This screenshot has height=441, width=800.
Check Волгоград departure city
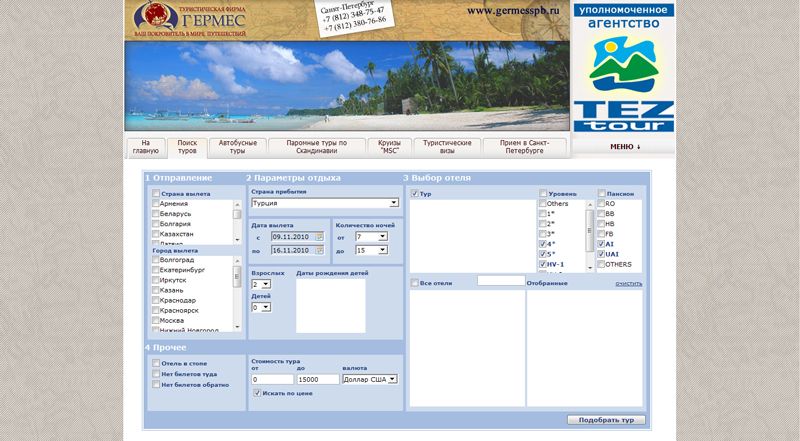[x=156, y=259]
